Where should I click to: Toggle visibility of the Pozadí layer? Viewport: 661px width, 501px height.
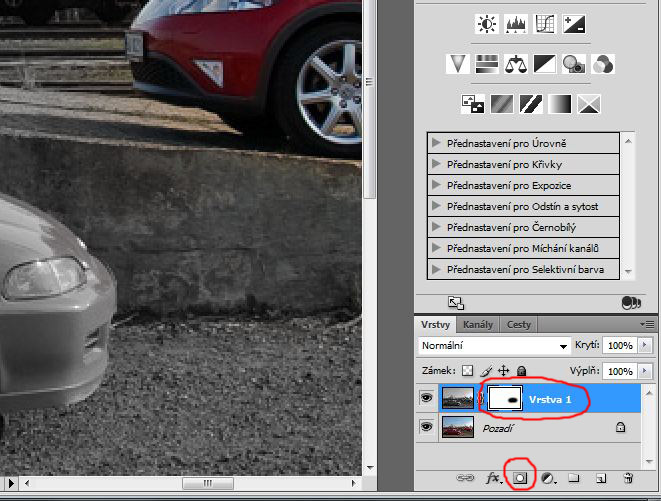click(428, 426)
